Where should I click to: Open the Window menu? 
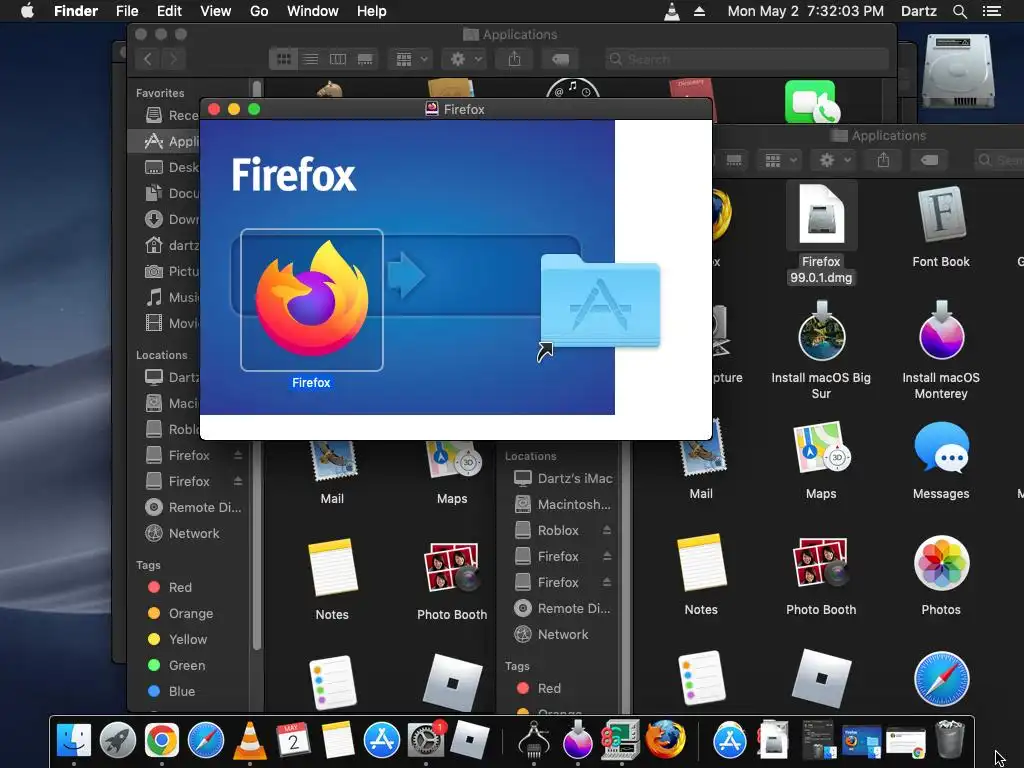[313, 11]
